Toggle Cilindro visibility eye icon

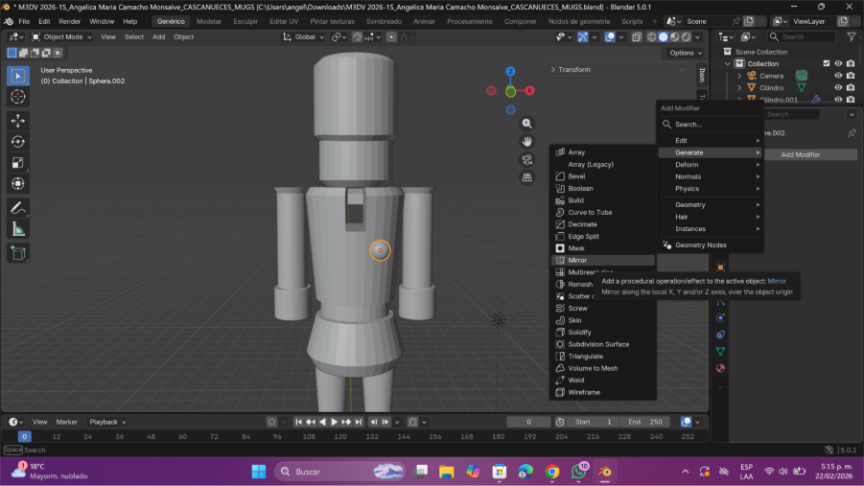point(838,88)
